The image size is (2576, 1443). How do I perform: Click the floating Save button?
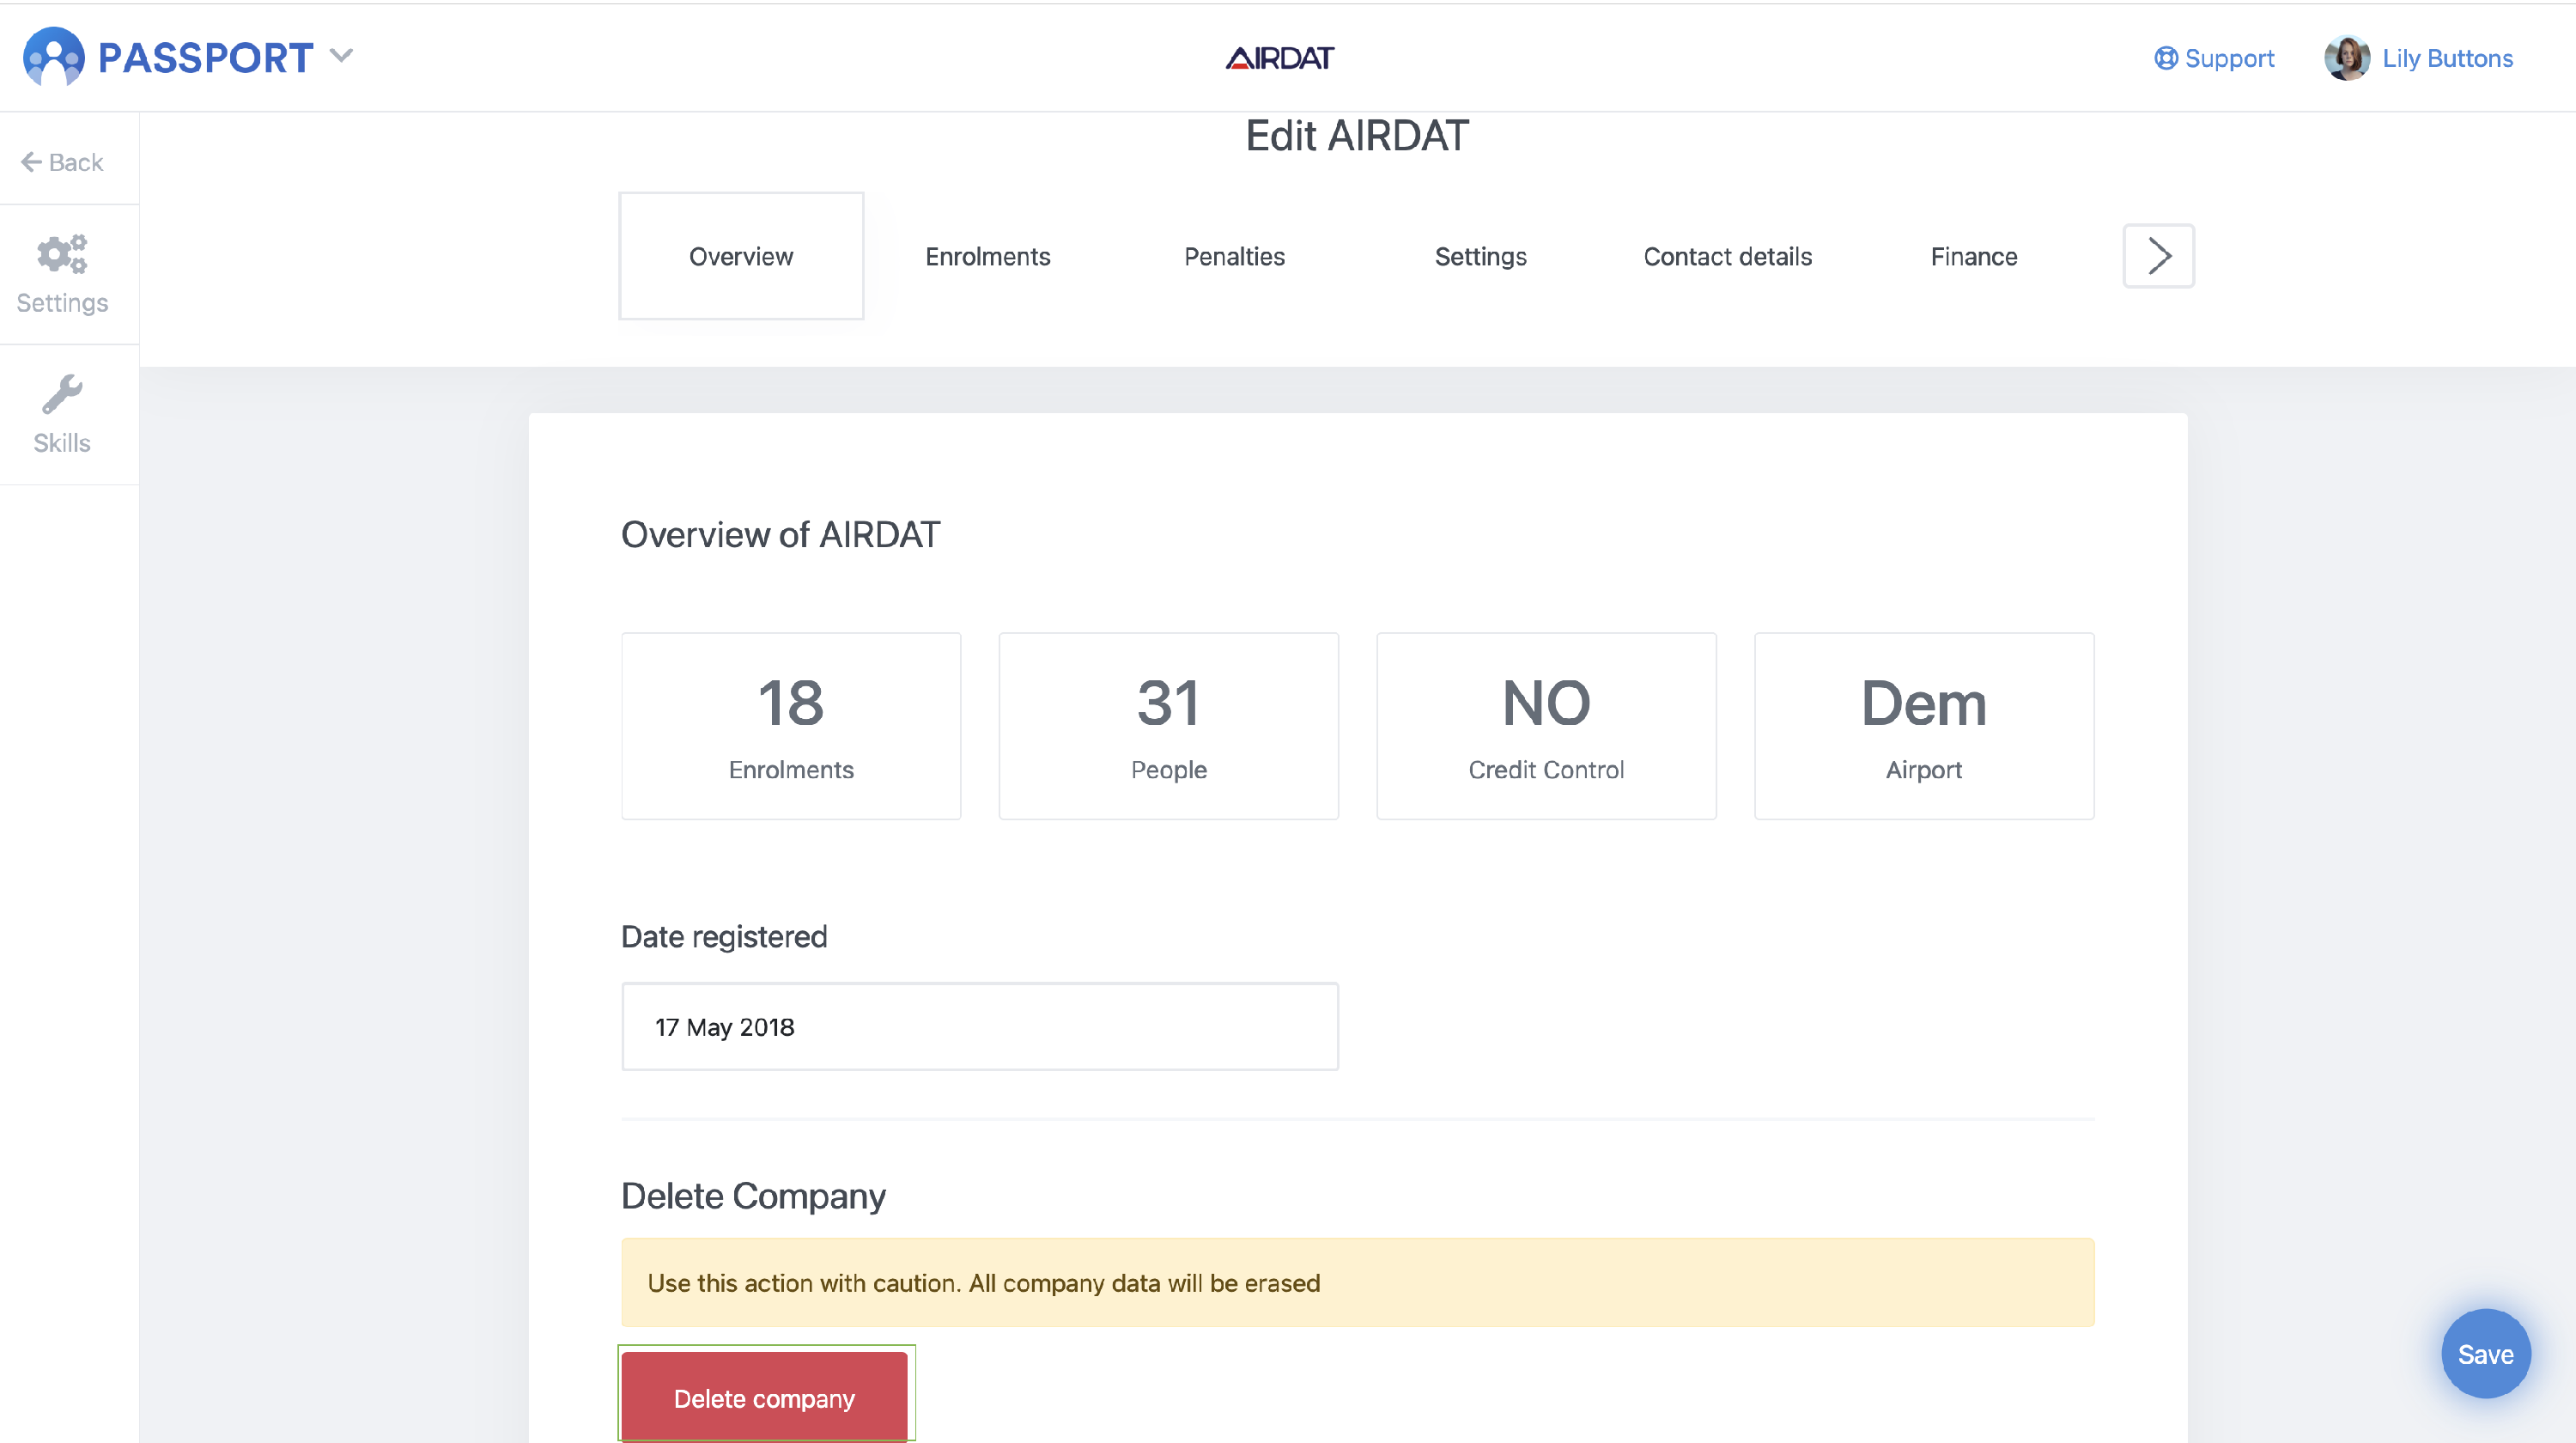(2485, 1354)
